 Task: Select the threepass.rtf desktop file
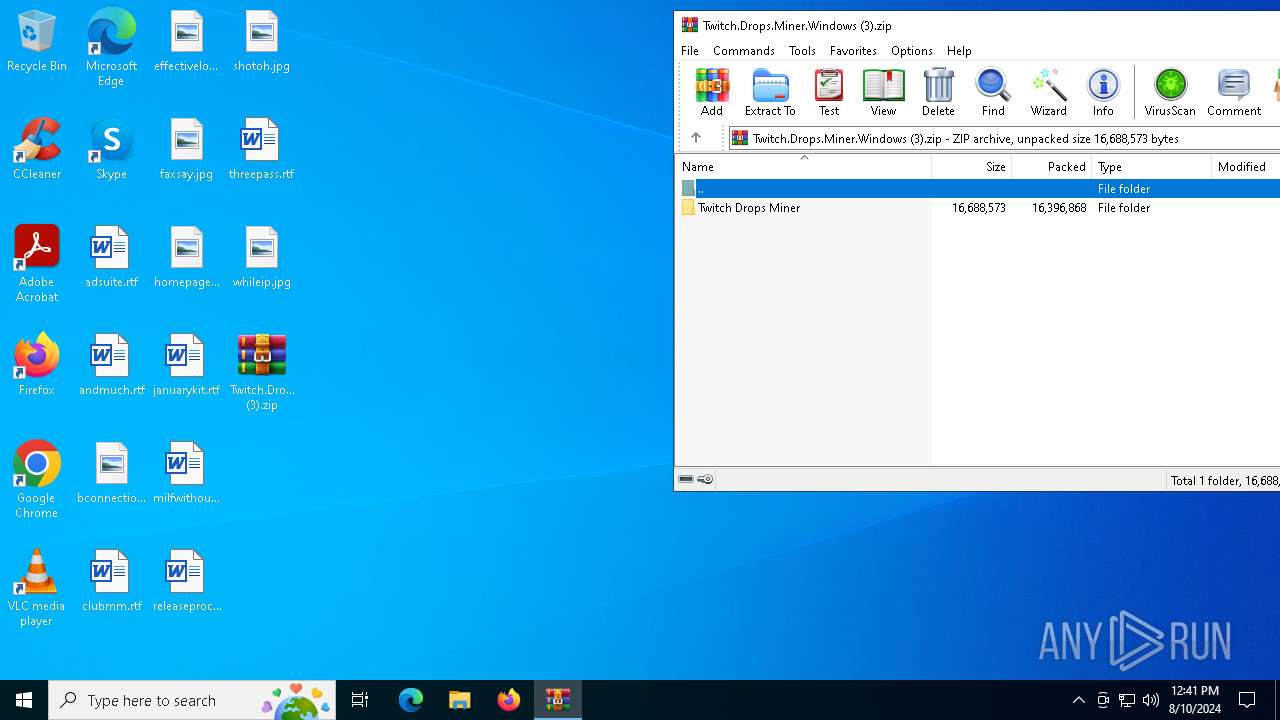(x=262, y=149)
